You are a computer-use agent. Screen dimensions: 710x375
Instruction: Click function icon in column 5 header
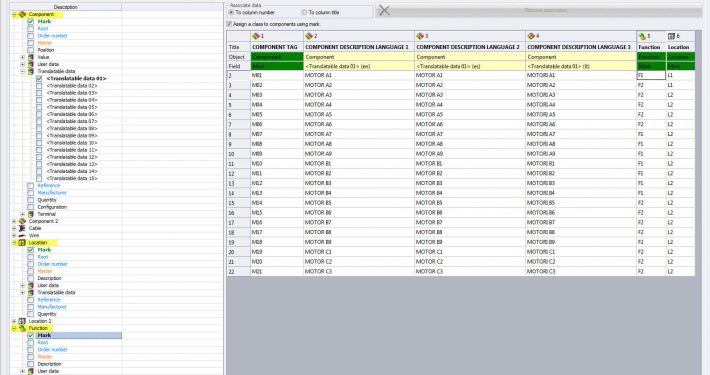click(642, 36)
